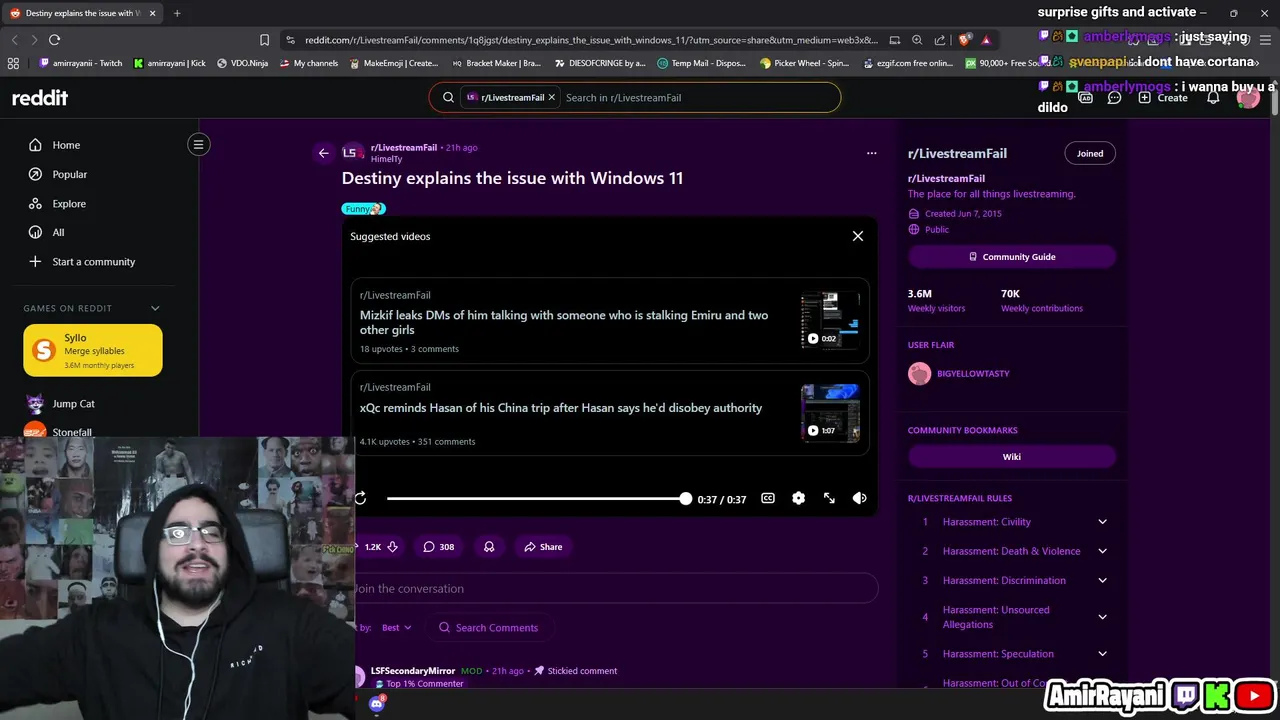
Task: Replay the video with the replay icon
Action: pyautogui.click(x=360, y=498)
